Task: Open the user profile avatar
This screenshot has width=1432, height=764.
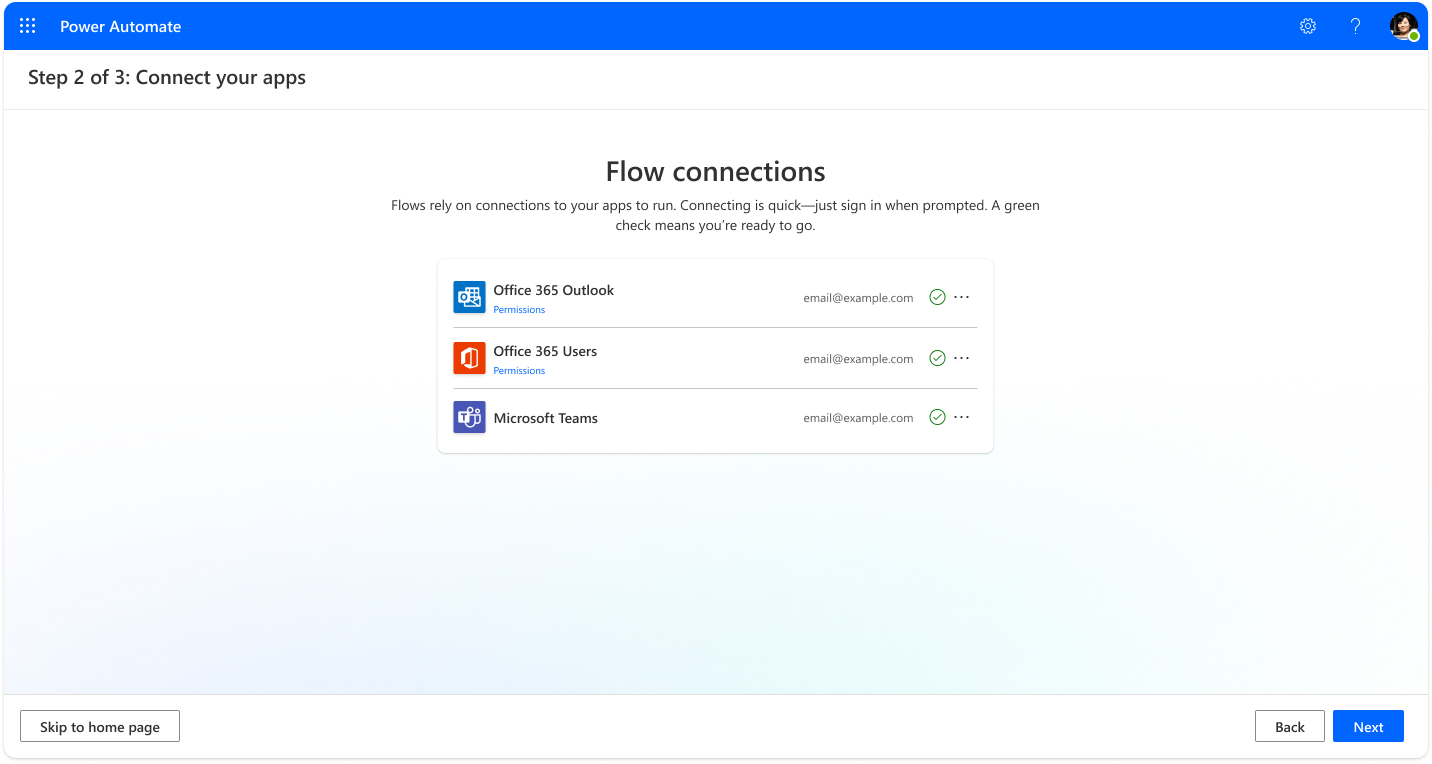Action: 1404,26
